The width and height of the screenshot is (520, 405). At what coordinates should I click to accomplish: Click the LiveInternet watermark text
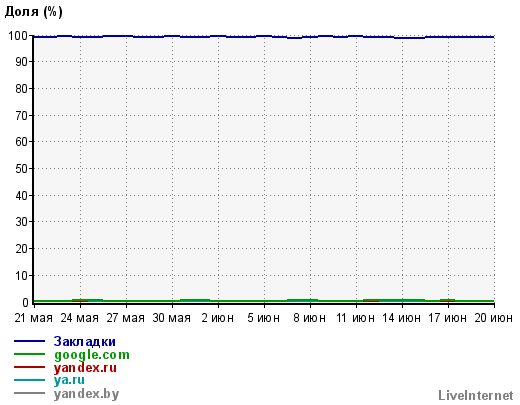476,396
